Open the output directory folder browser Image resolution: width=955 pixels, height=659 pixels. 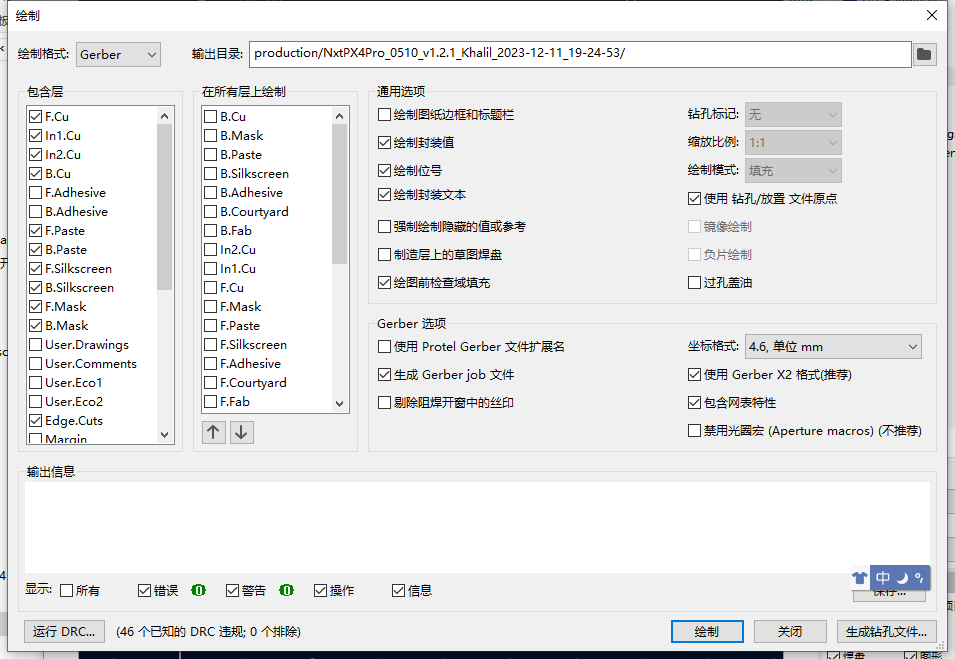tap(923, 54)
